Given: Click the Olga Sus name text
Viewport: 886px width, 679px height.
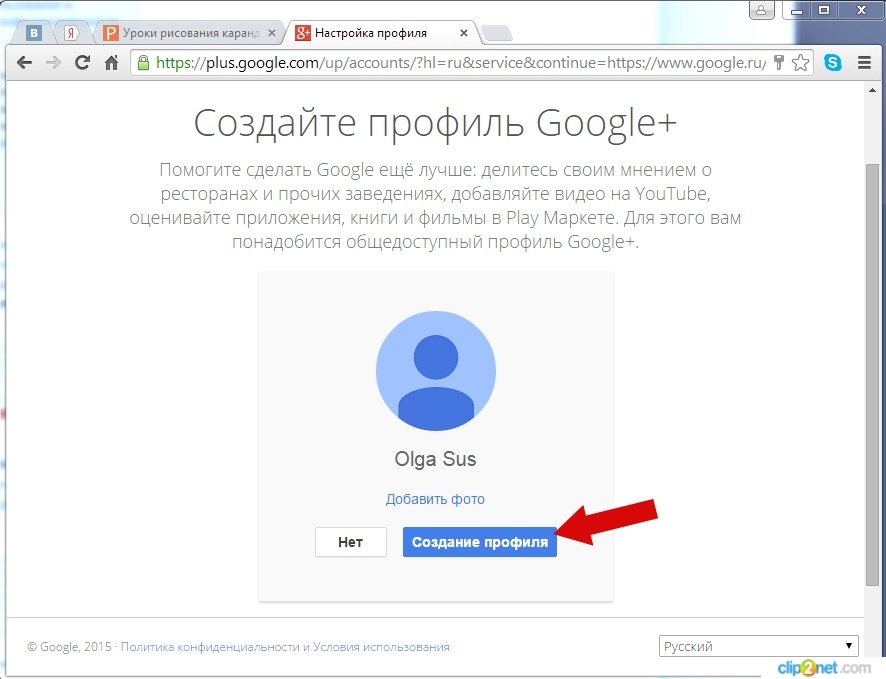Looking at the screenshot, I should pos(435,459).
